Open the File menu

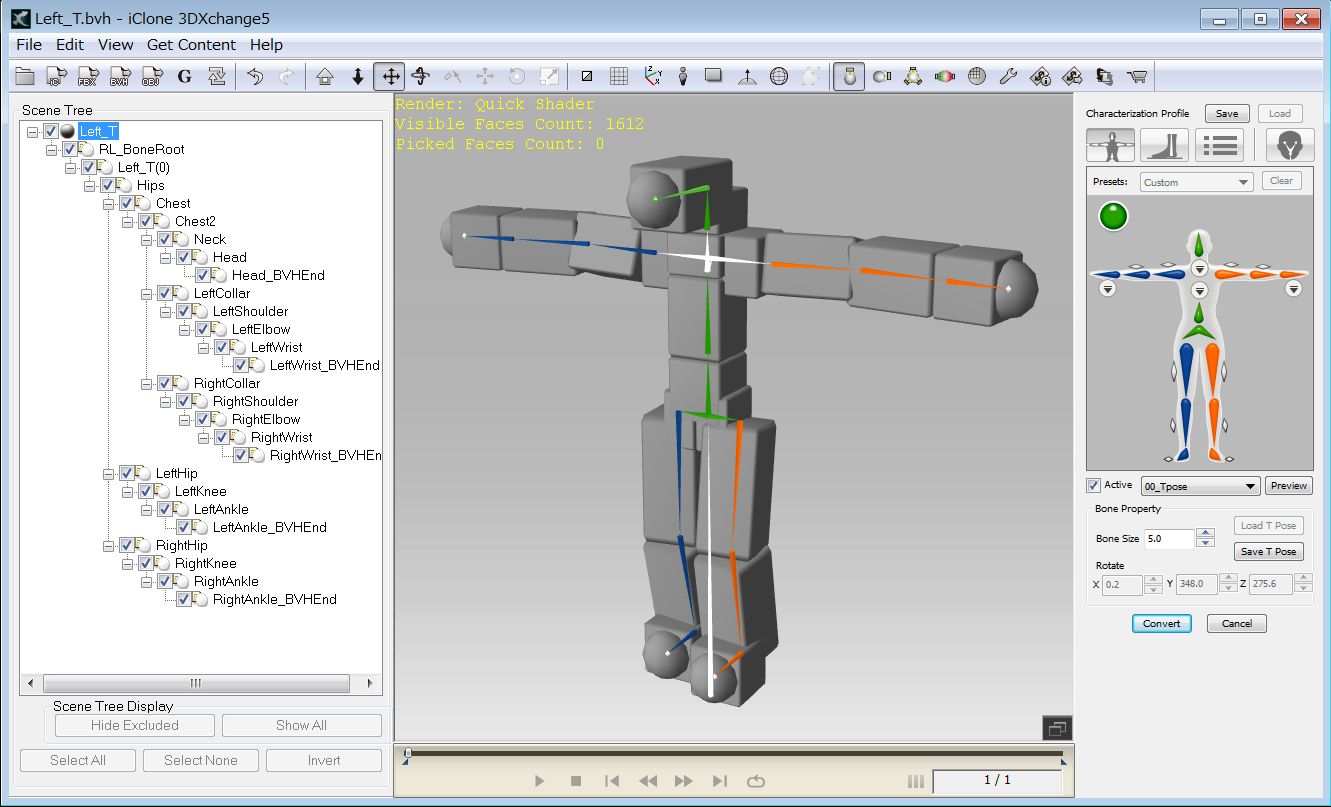tap(29, 45)
